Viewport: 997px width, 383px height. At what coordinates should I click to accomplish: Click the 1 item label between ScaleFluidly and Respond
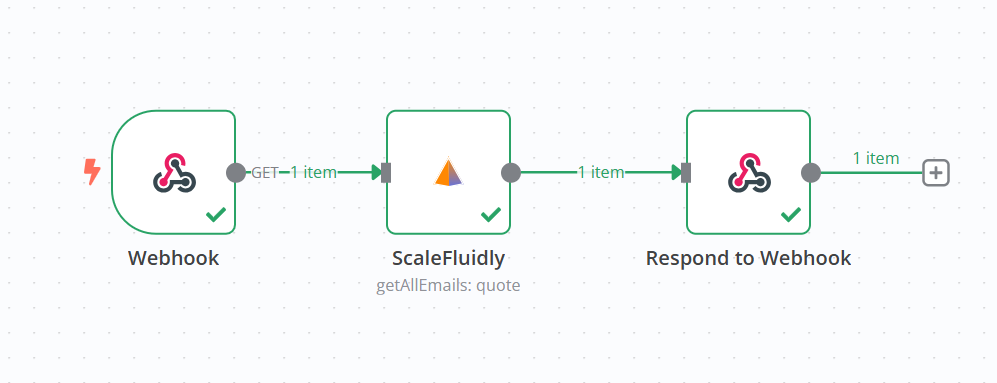click(x=601, y=172)
